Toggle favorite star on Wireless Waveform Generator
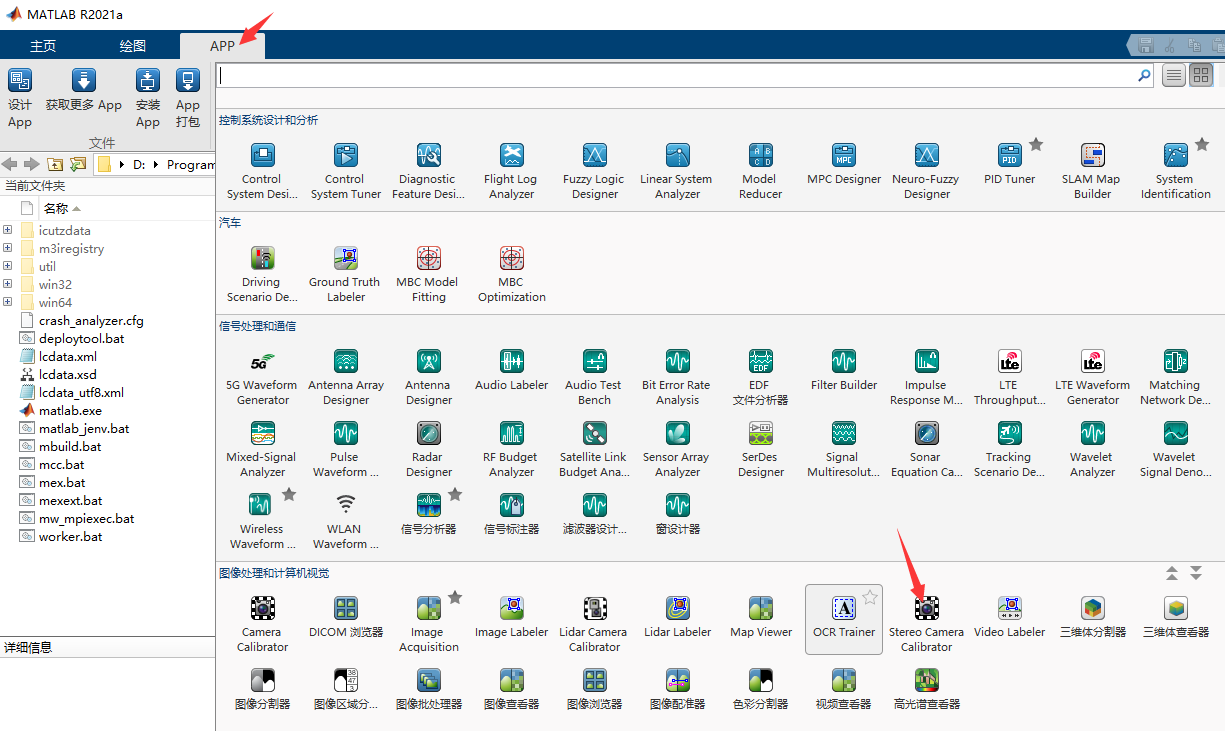Viewport: 1225px width, 731px height. point(289,494)
